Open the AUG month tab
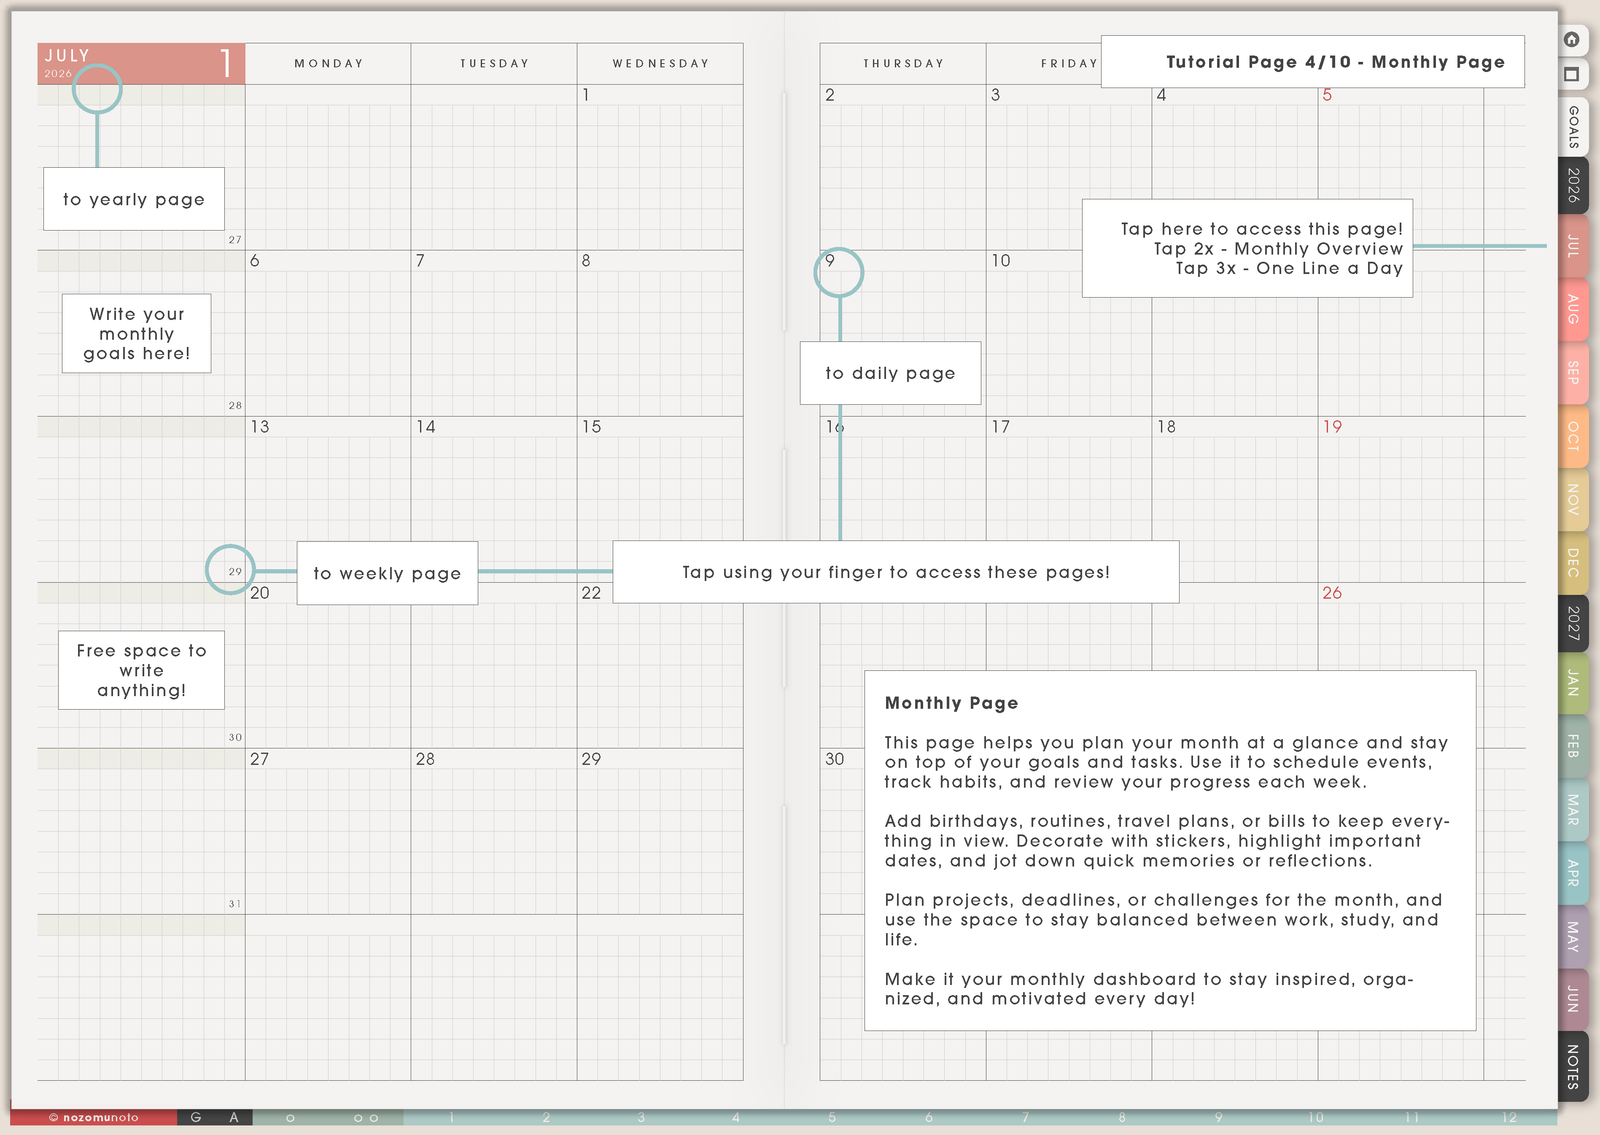Viewport: 1600px width, 1135px height. (x=1573, y=309)
